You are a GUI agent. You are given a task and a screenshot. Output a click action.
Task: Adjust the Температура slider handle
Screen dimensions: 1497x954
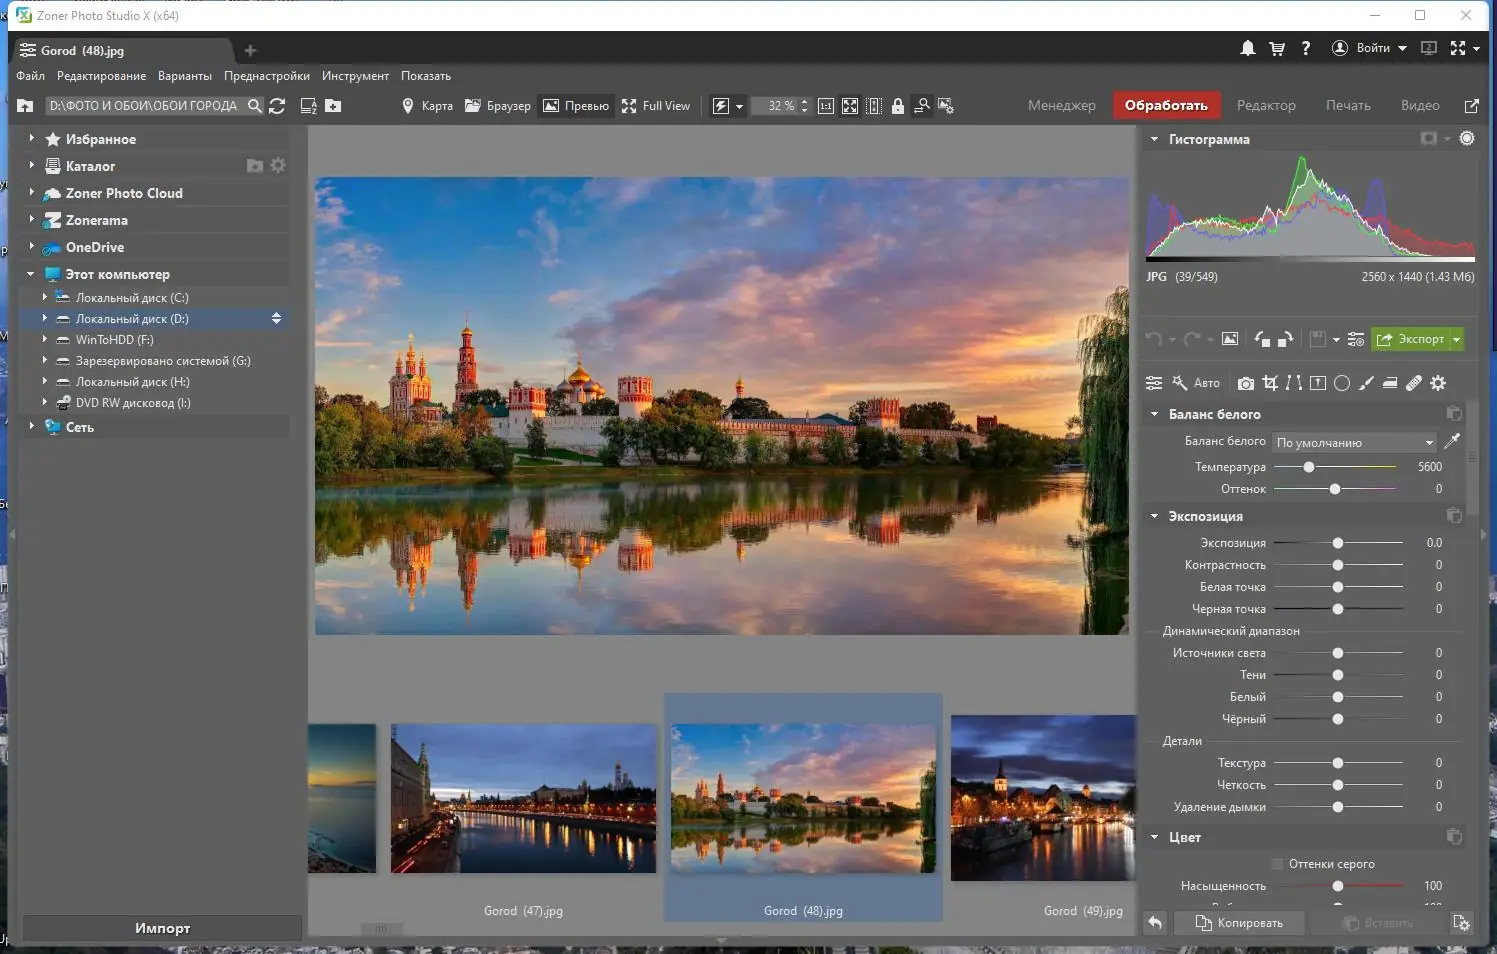tap(1308, 467)
